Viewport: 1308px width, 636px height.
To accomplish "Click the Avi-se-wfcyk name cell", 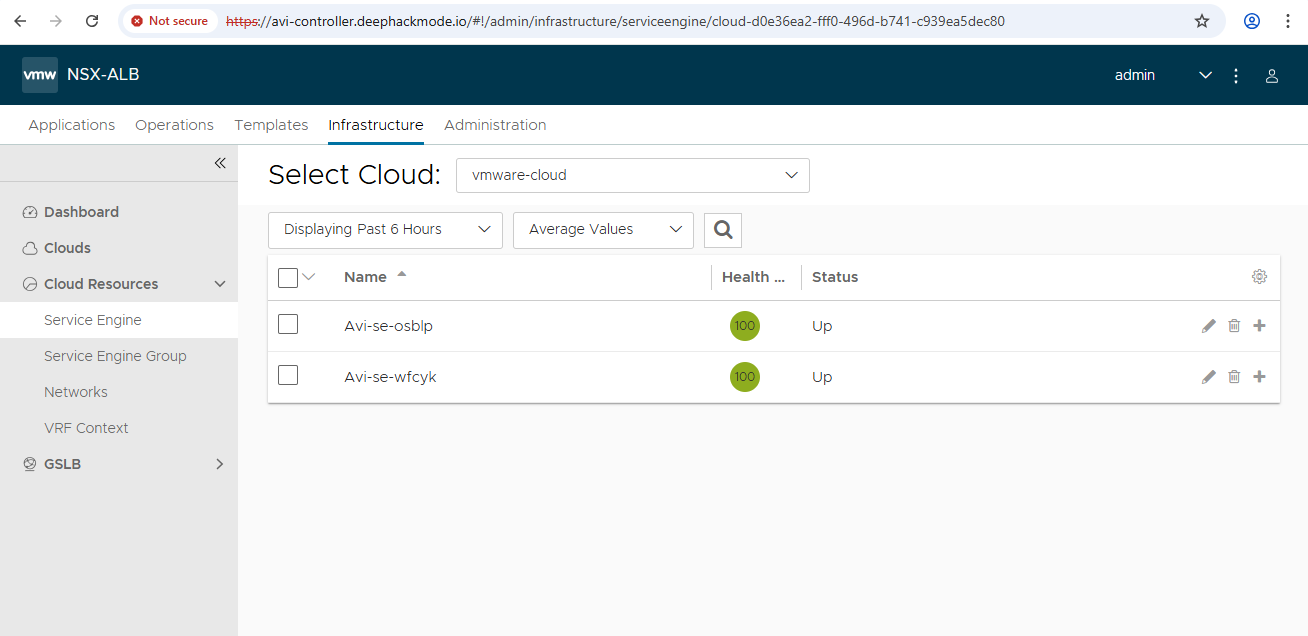I will pos(390,377).
